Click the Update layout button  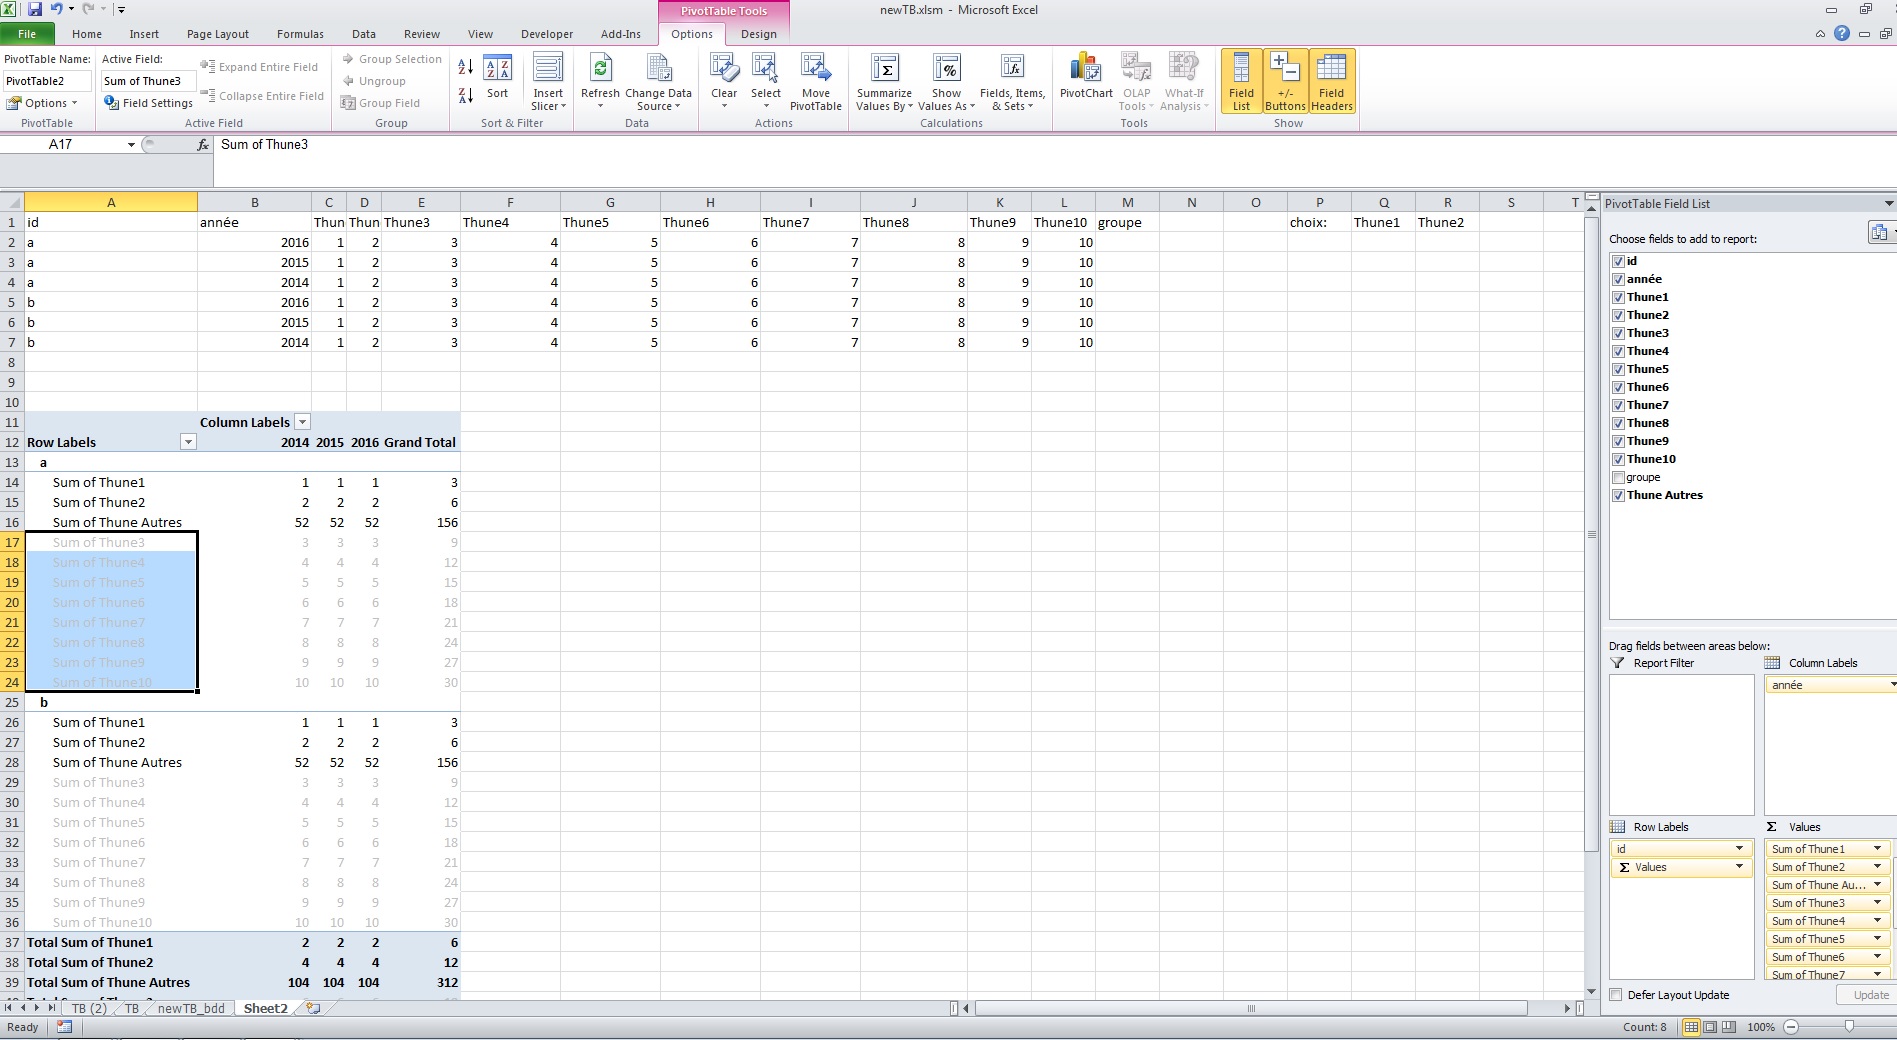[1867, 995]
